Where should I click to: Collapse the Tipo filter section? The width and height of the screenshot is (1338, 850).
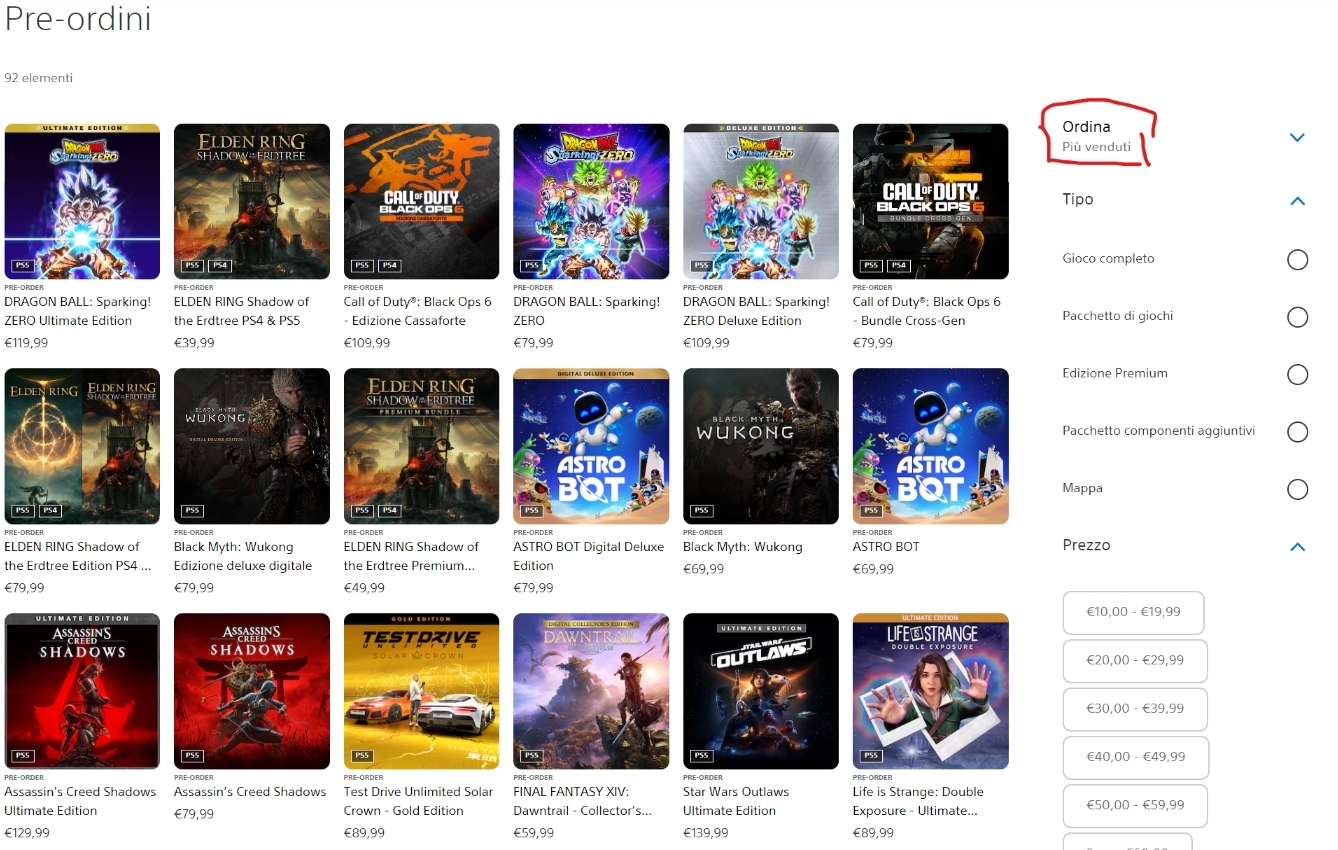pos(1297,201)
